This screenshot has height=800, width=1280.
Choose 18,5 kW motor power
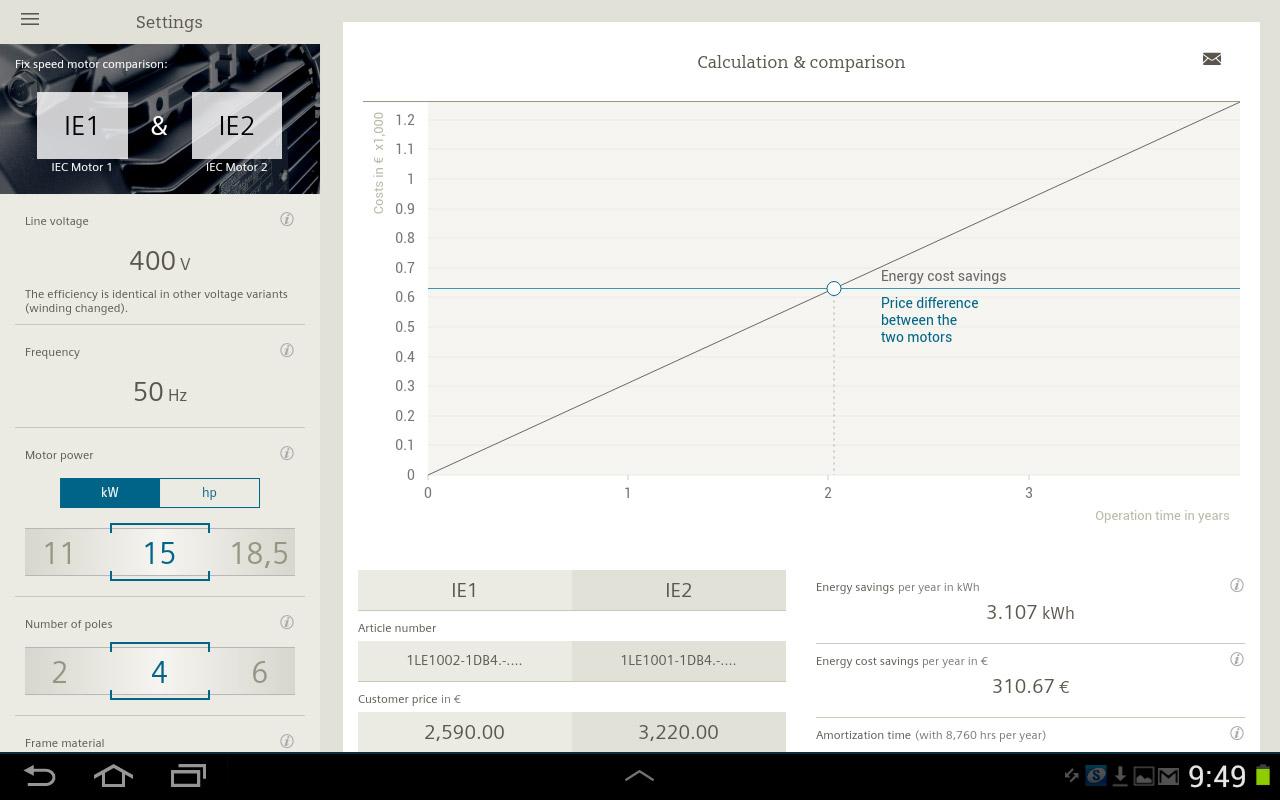click(259, 553)
